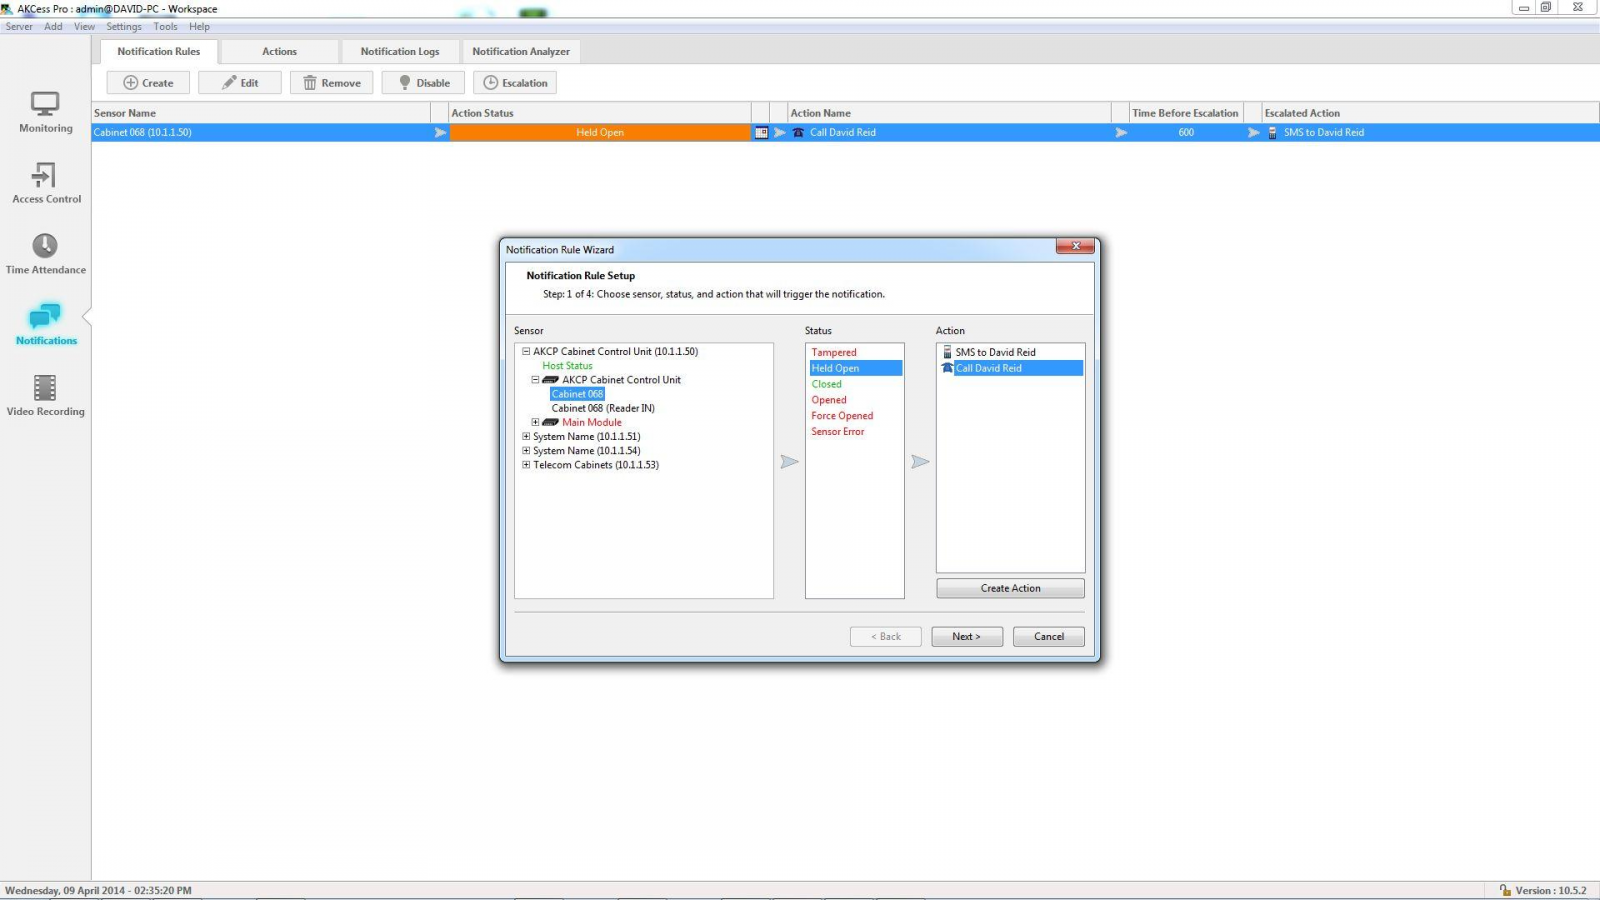Screen dimensions: 1600x900
Task: Switch to the Notification Logs tab
Action: click(399, 51)
